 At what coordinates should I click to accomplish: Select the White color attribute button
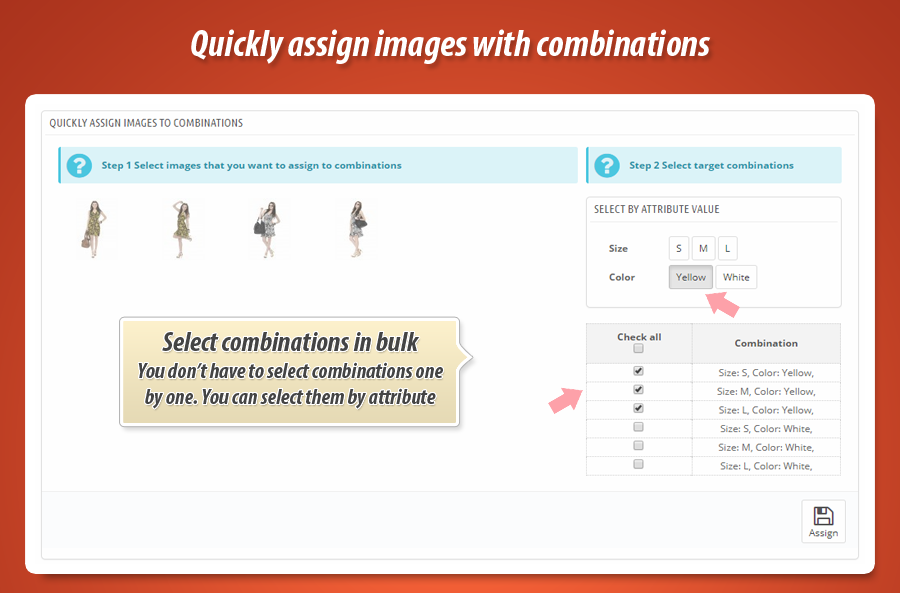point(736,277)
